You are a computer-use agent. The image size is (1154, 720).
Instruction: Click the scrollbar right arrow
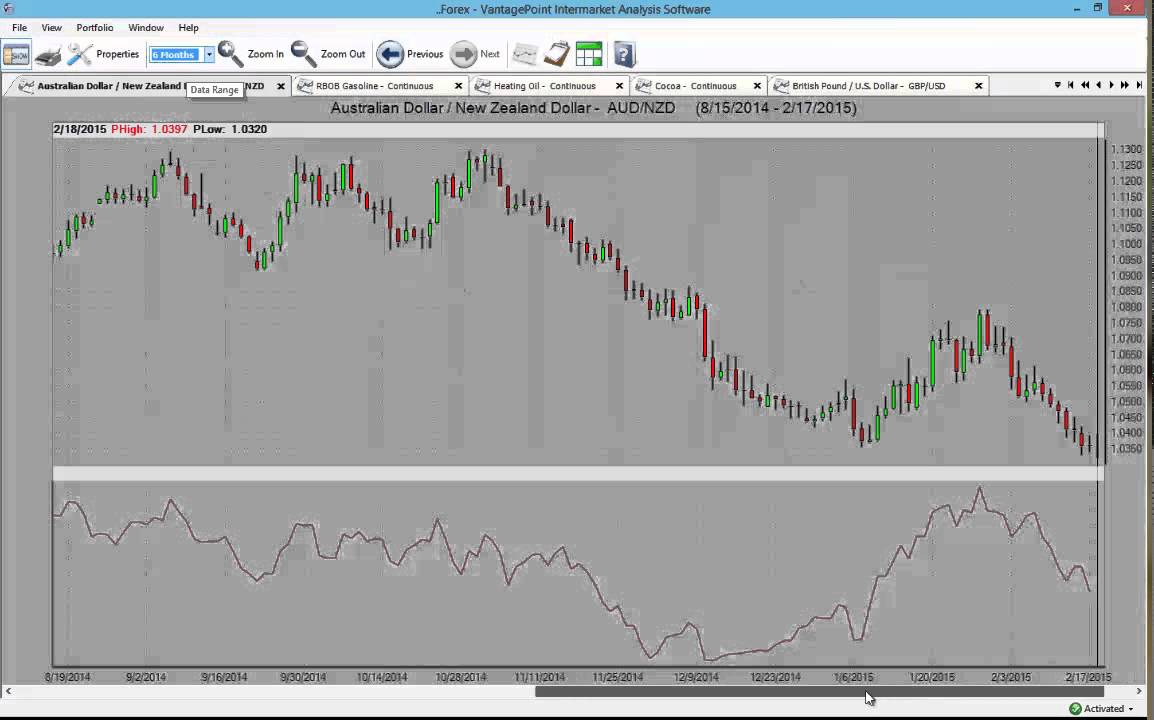pyautogui.click(x=1141, y=691)
